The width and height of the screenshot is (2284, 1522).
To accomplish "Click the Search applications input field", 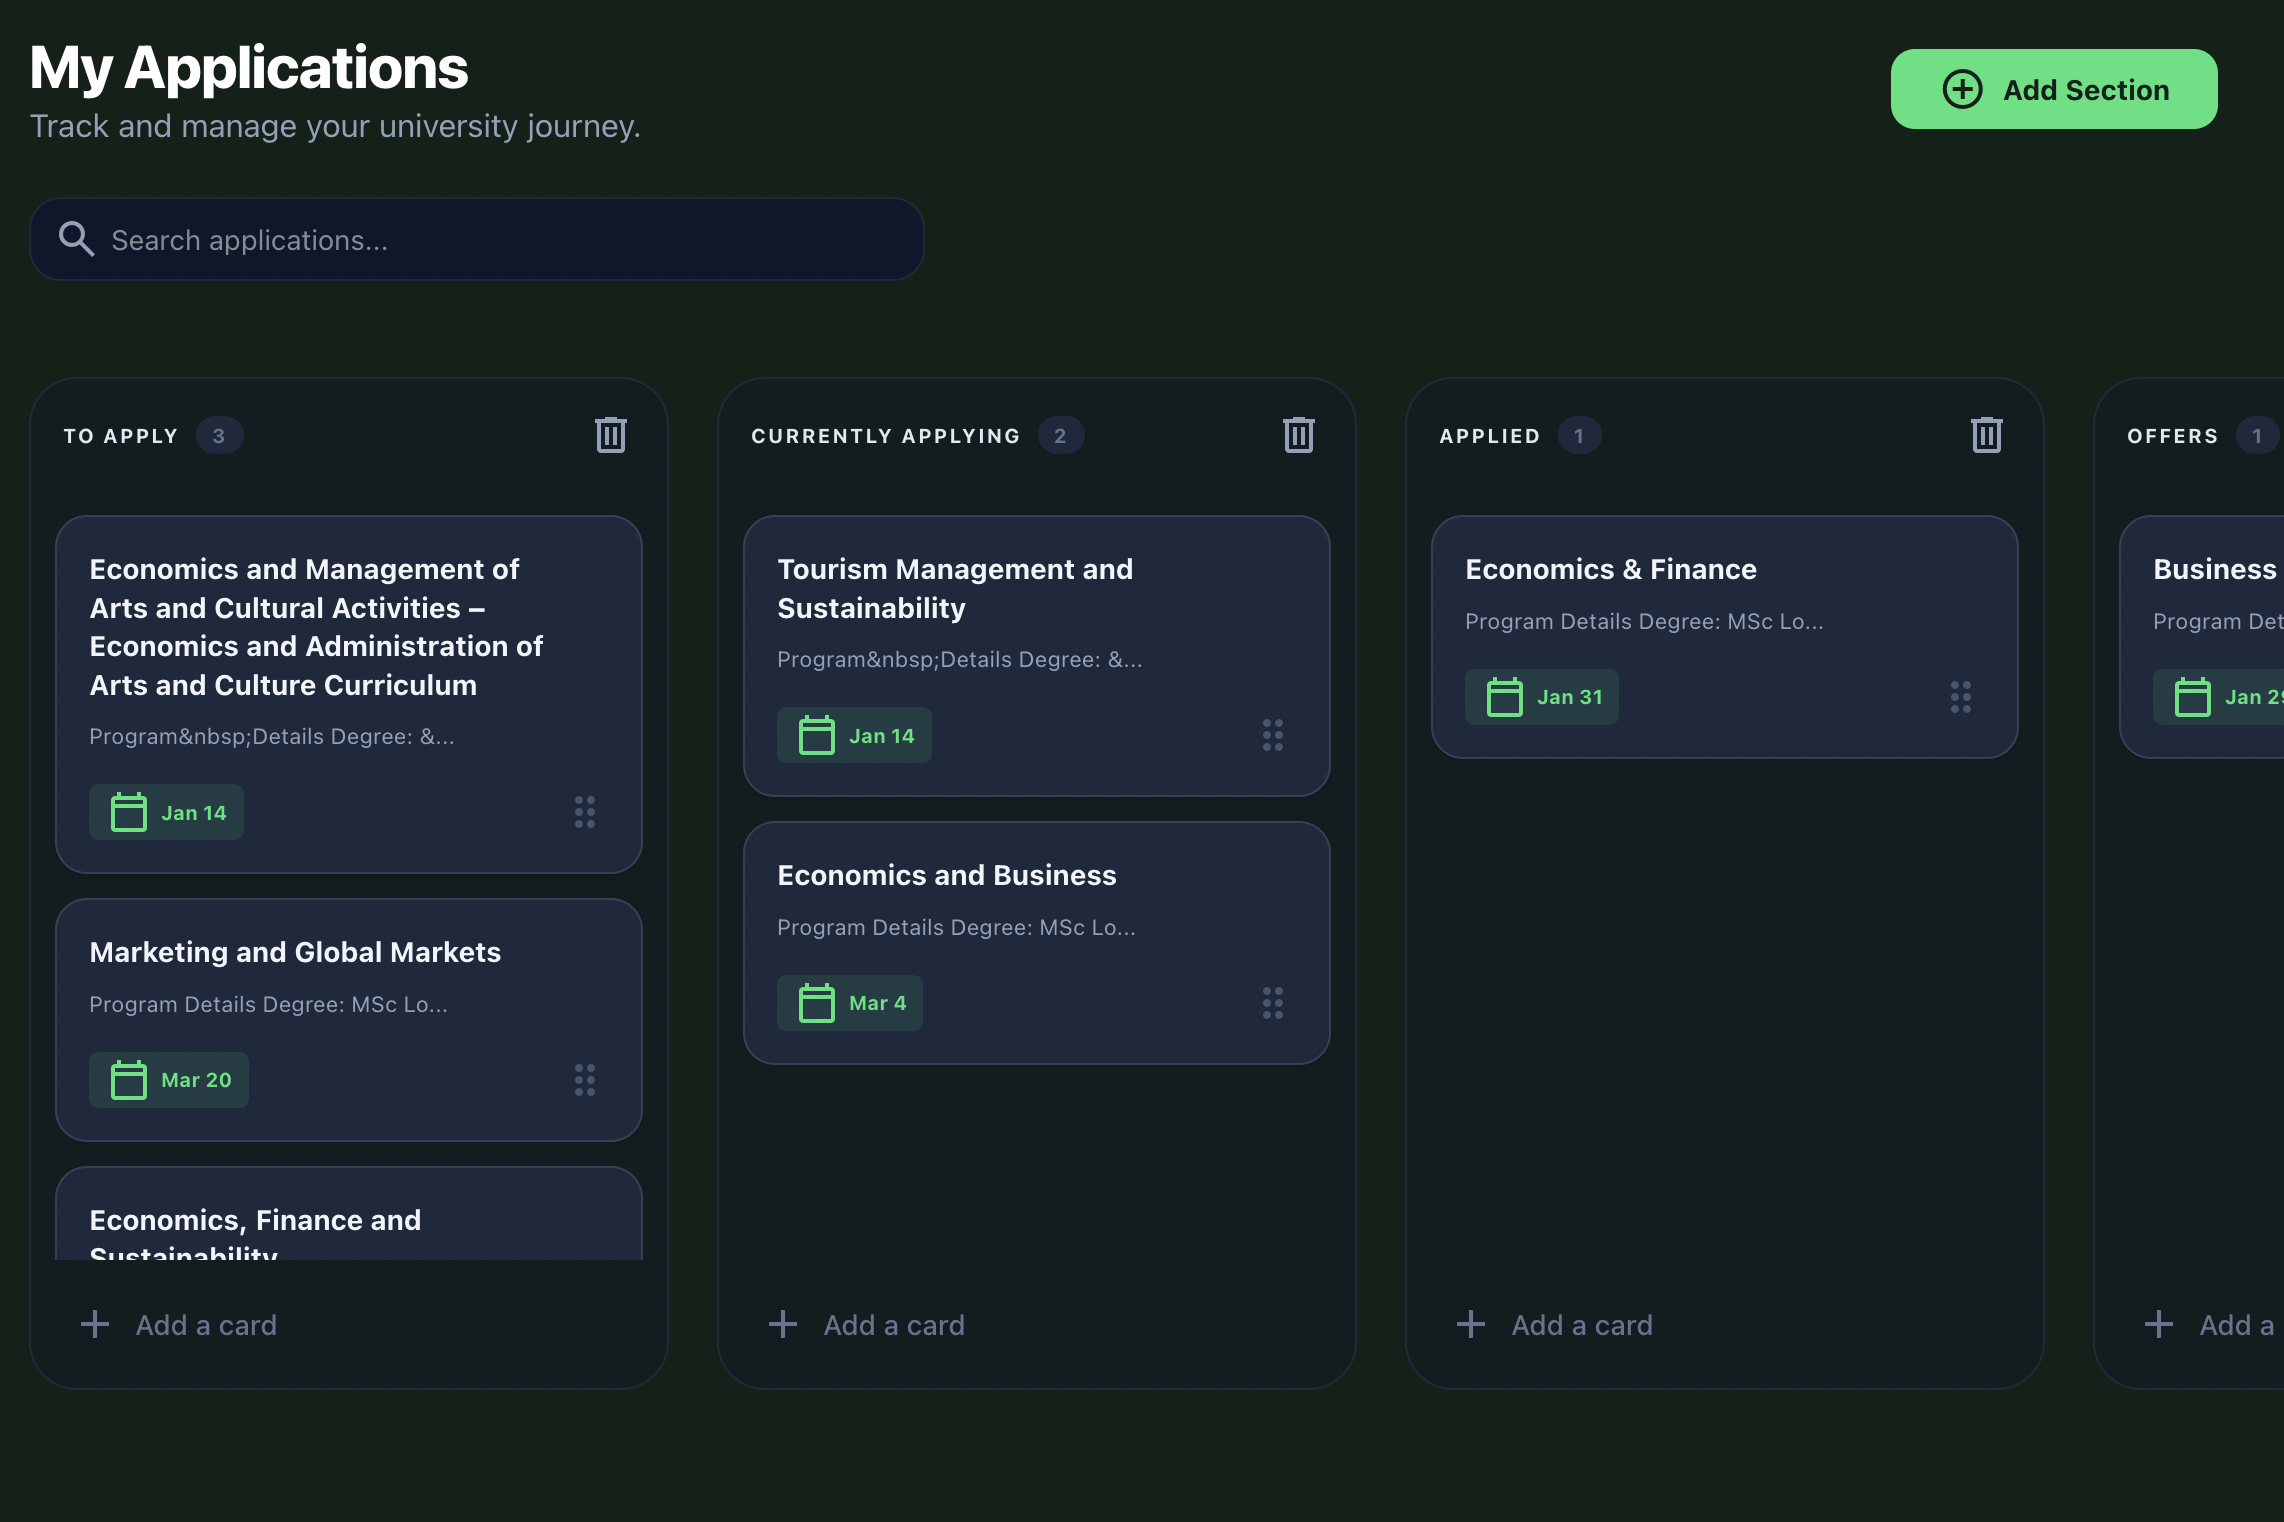I will click(x=477, y=239).
